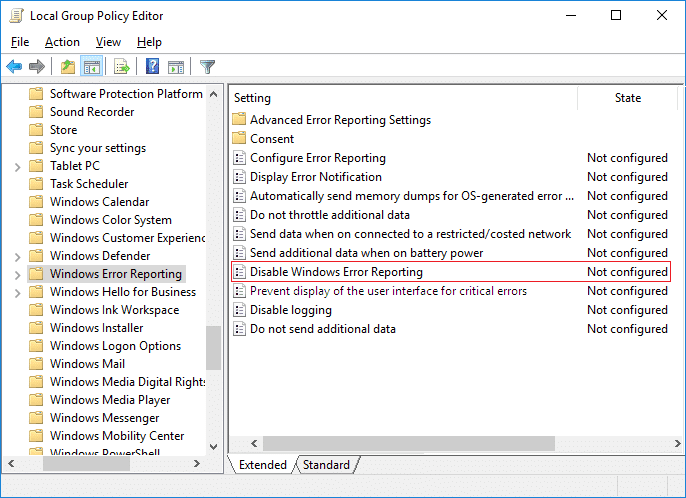Click the Back arrow toolbar icon

(x=14, y=67)
